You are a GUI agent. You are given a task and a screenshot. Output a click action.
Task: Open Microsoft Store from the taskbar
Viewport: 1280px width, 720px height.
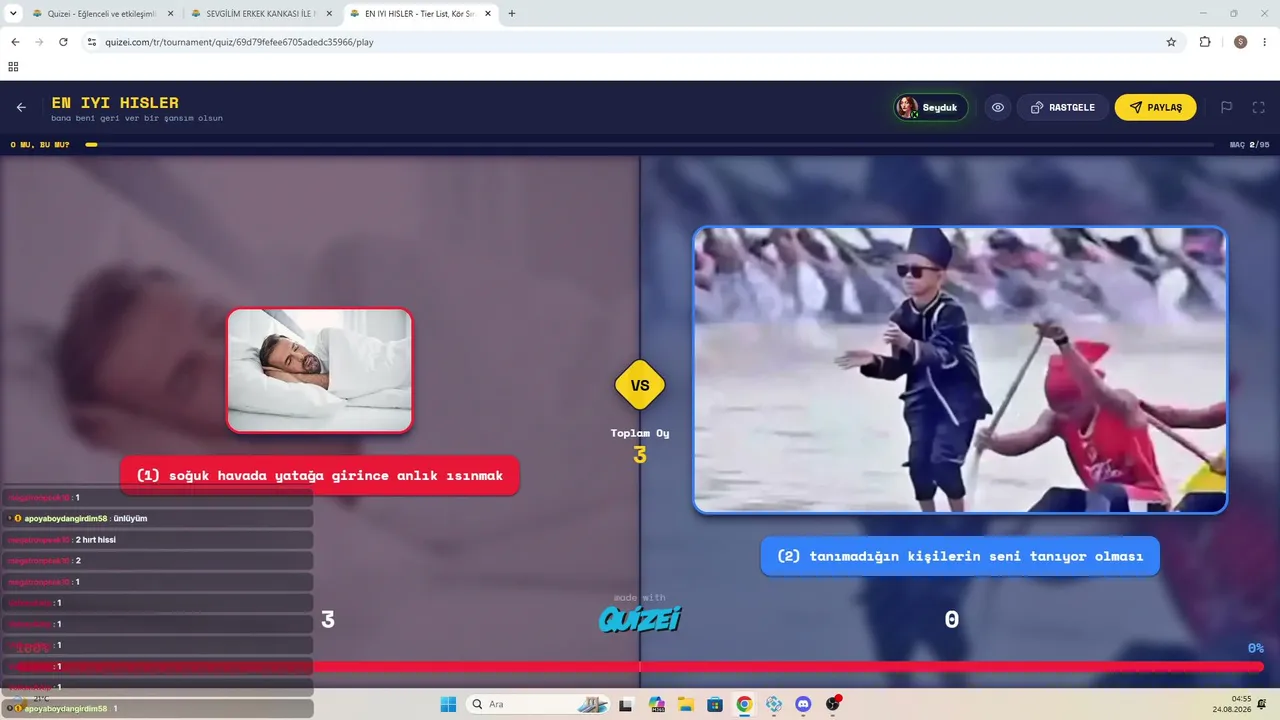click(715, 704)
